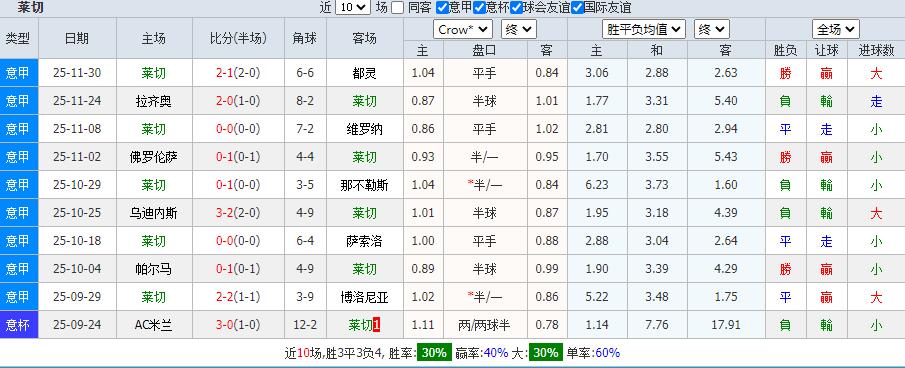
Task: Click the 6.23 home odds value
Action: (x=597, y=185)
